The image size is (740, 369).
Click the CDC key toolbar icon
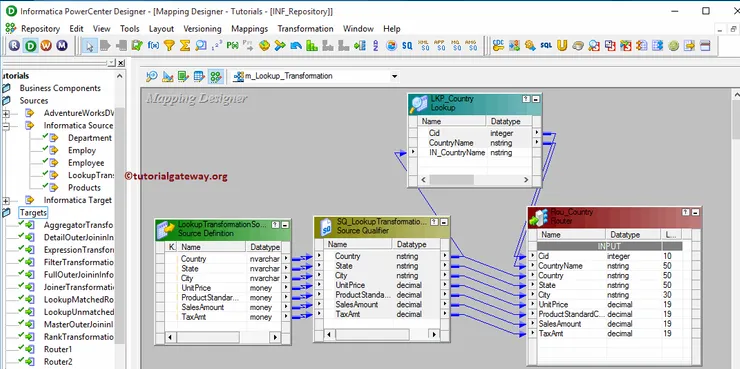coord(498,45)
